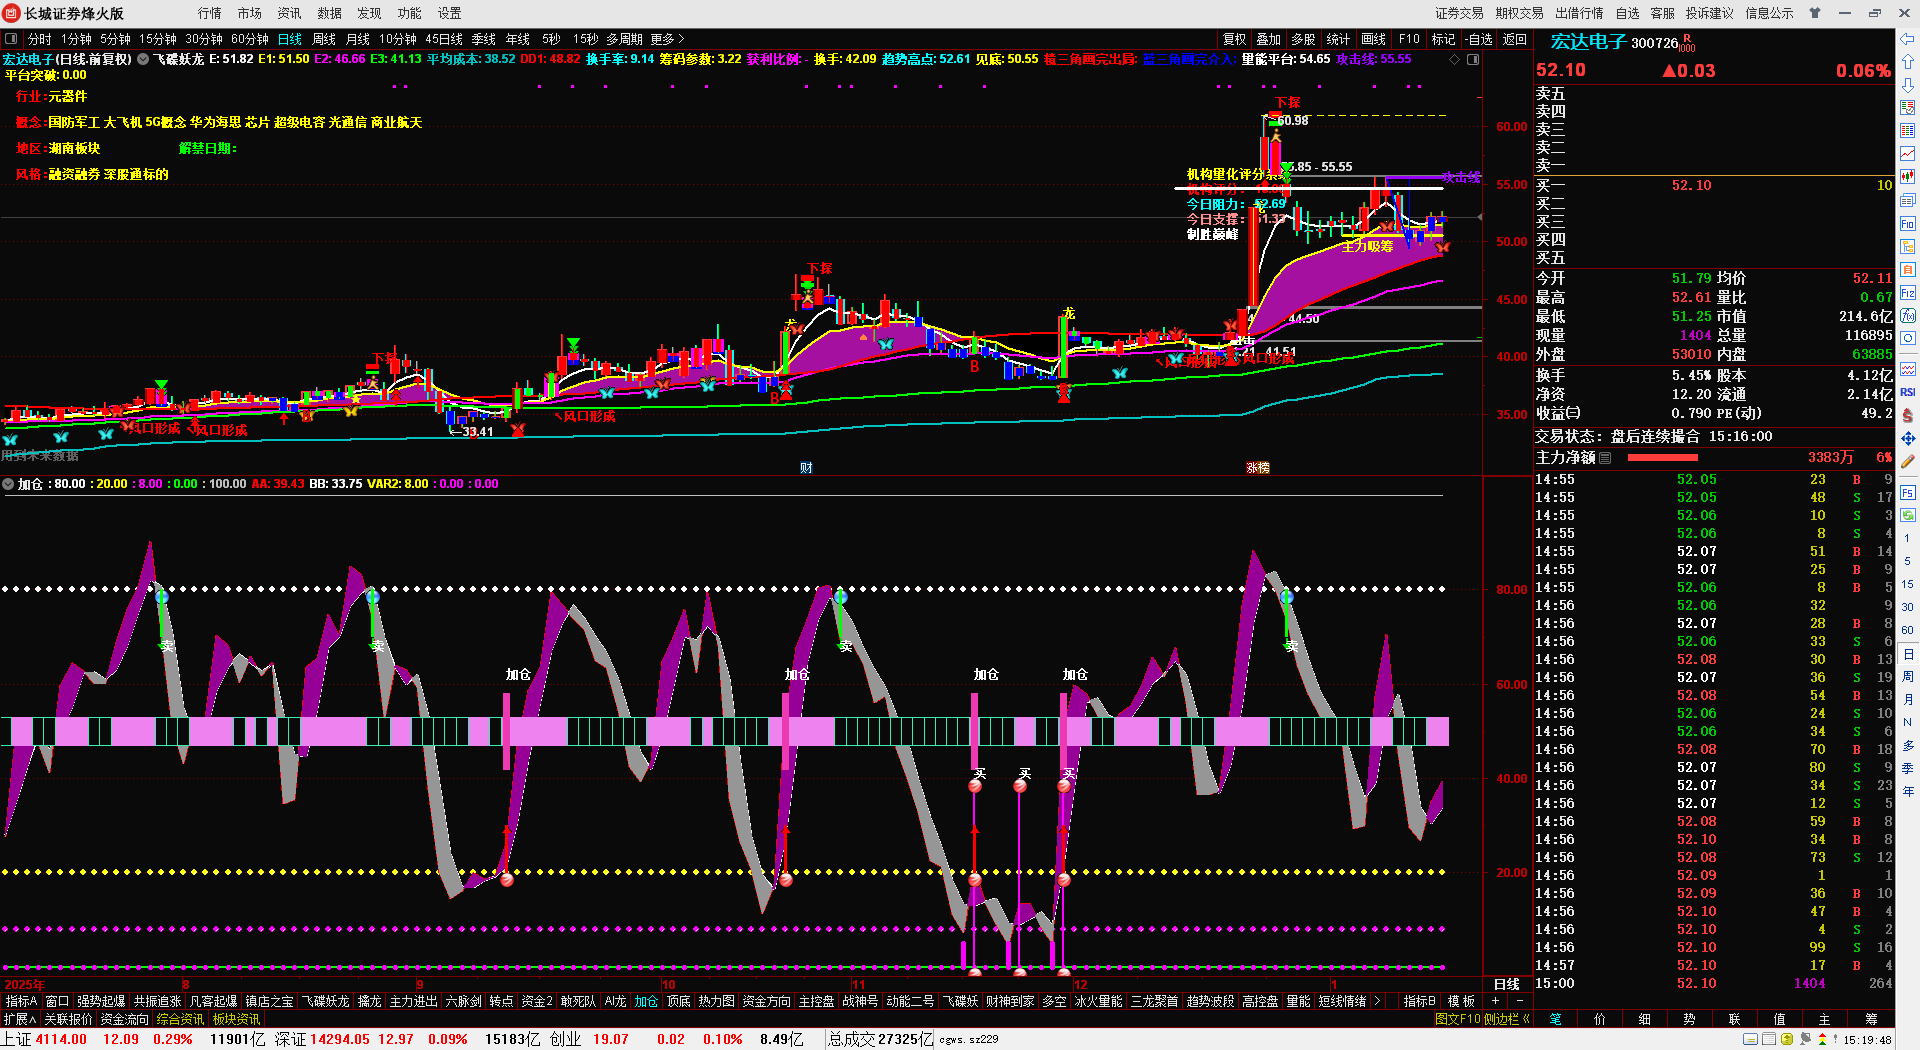Click the RSI indicator icon
Image resolution: width=1920 pixels, height=1050 pixels.
coord(1908,392)
